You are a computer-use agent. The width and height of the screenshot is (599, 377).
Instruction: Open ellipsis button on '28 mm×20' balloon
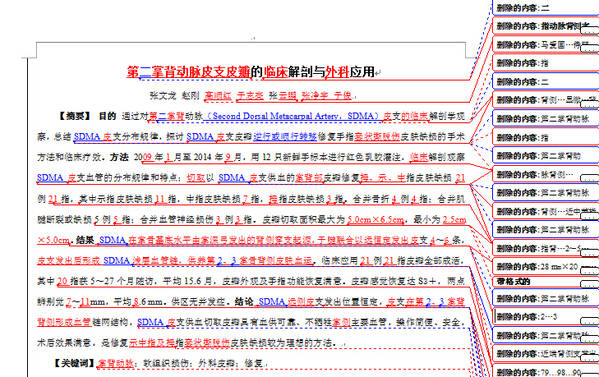pyautogui.click(x=590, y=270)
